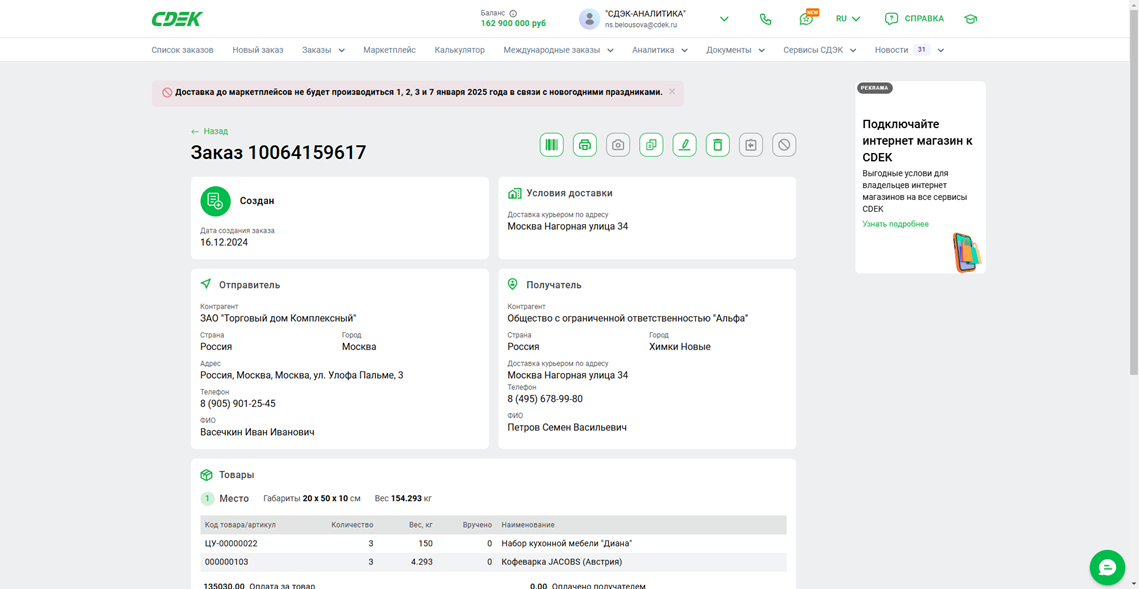Image resolution: width=1139 pixels, height=589 pixels.
Task: Expand the Заказы menu chevron
Action: [341, 48]
